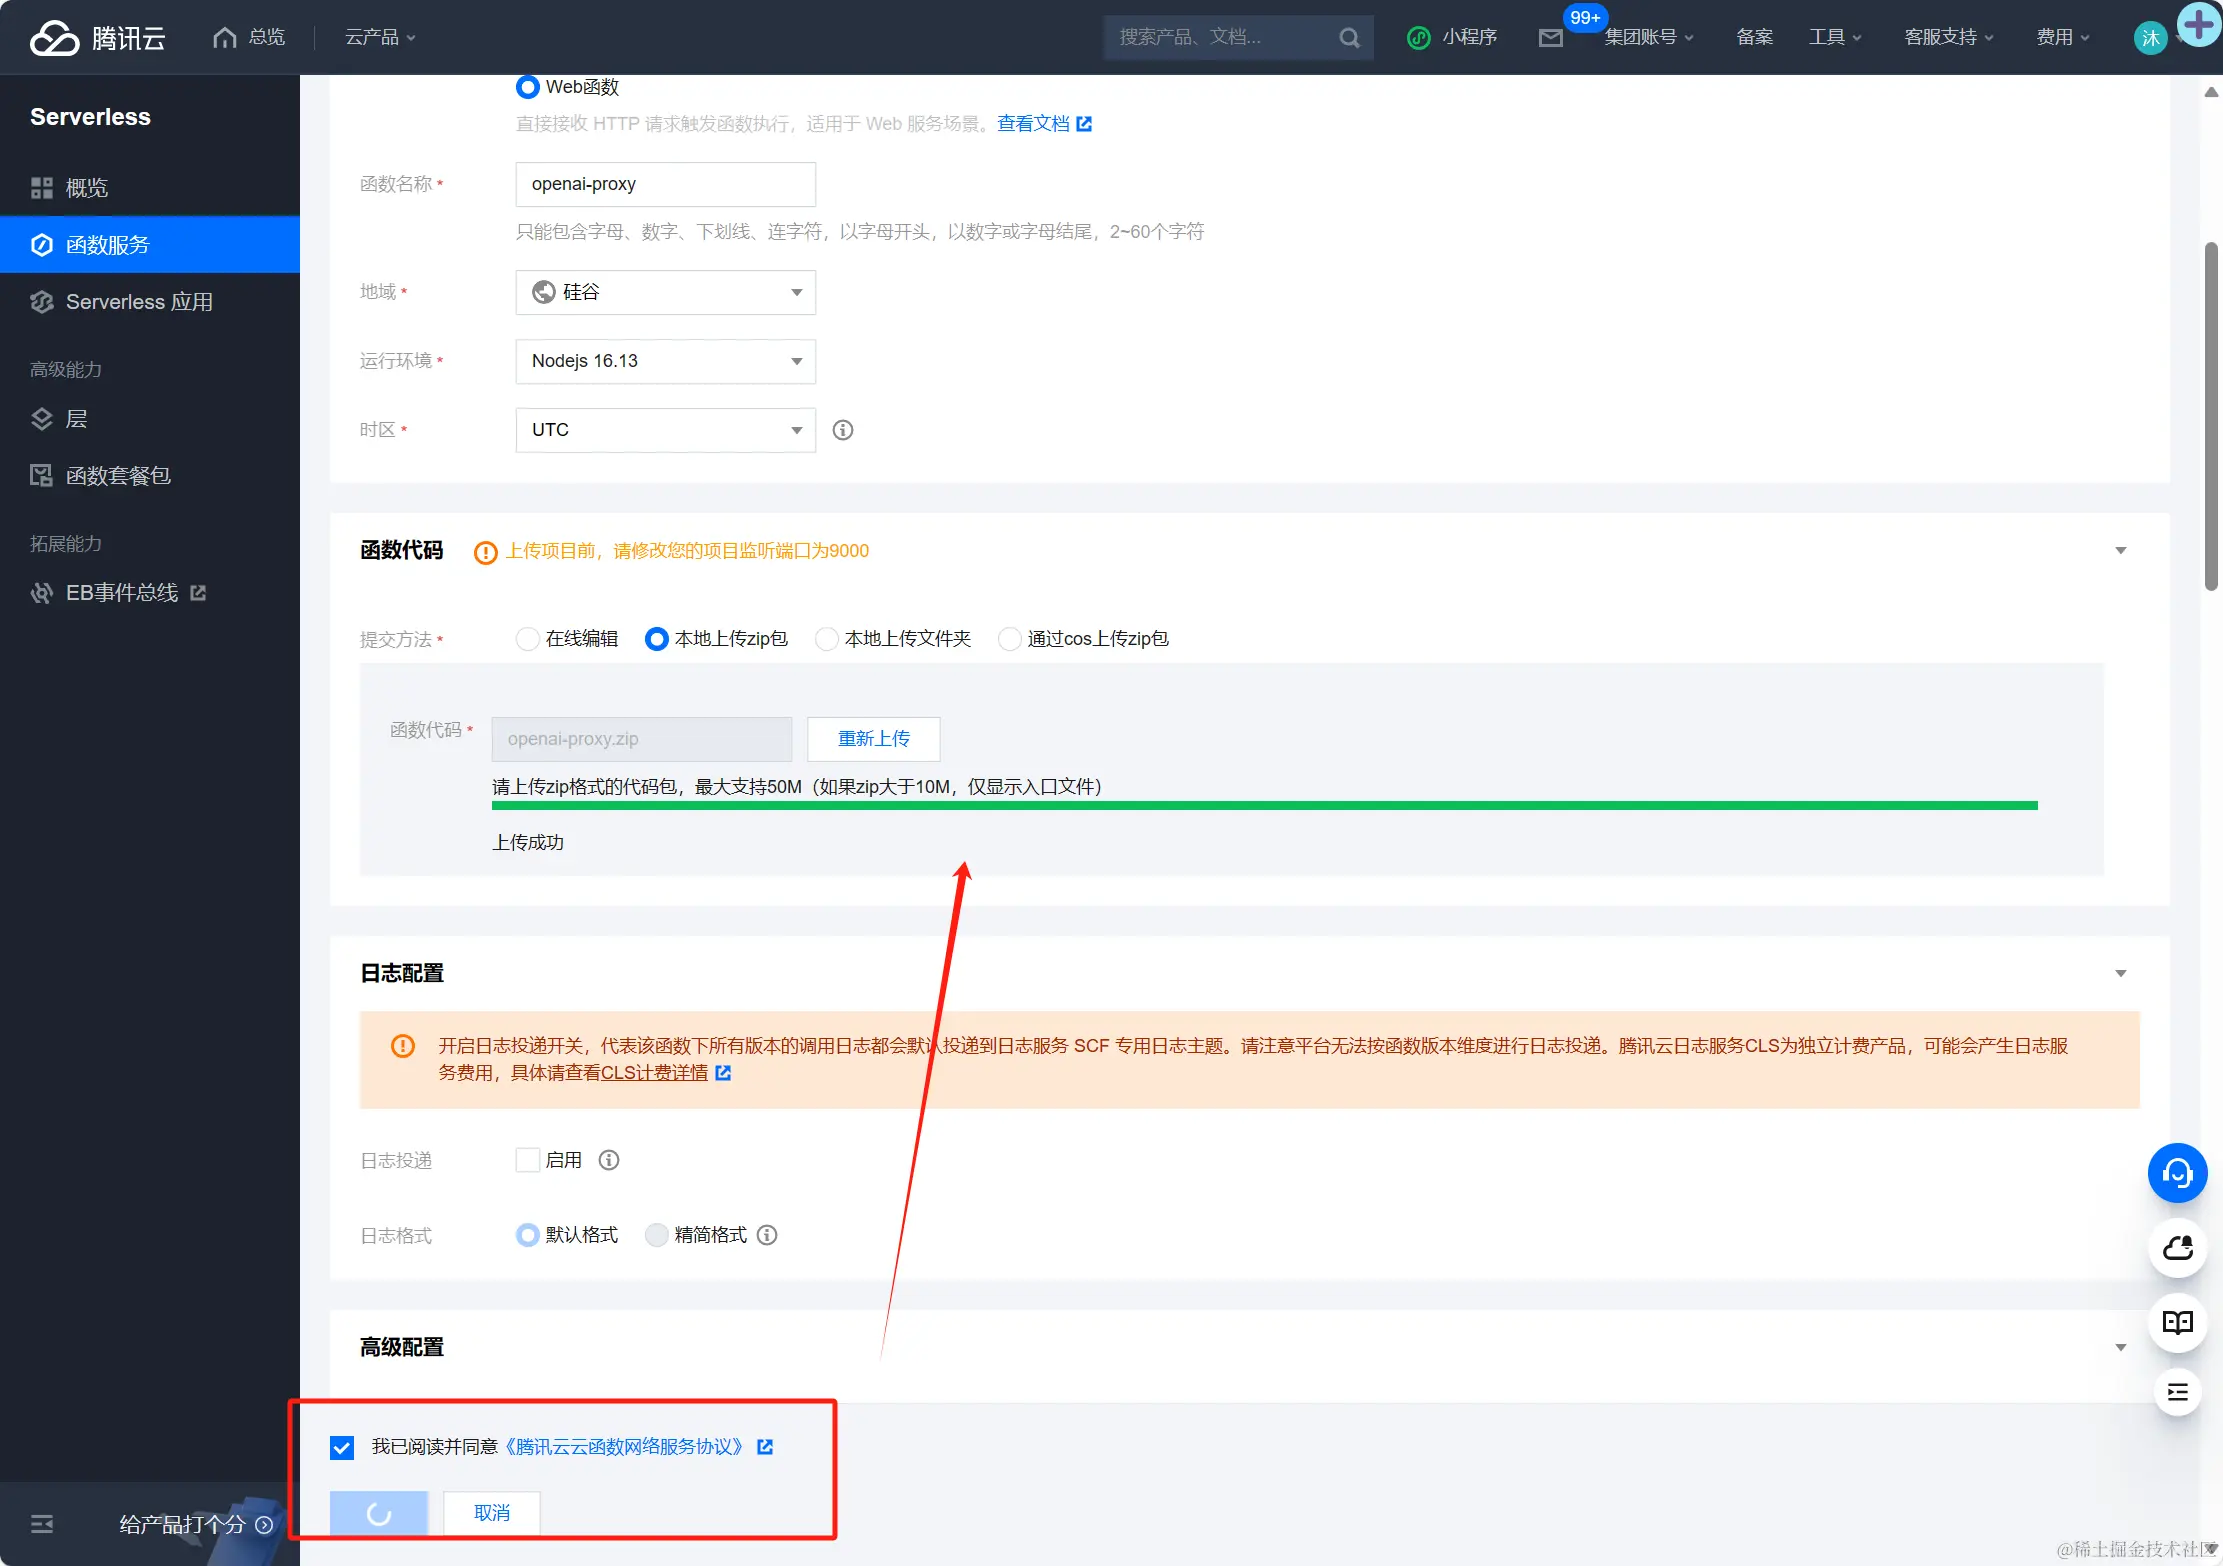
Task: Open EB事件总线 in the sidebar
Action: point(121,592)
